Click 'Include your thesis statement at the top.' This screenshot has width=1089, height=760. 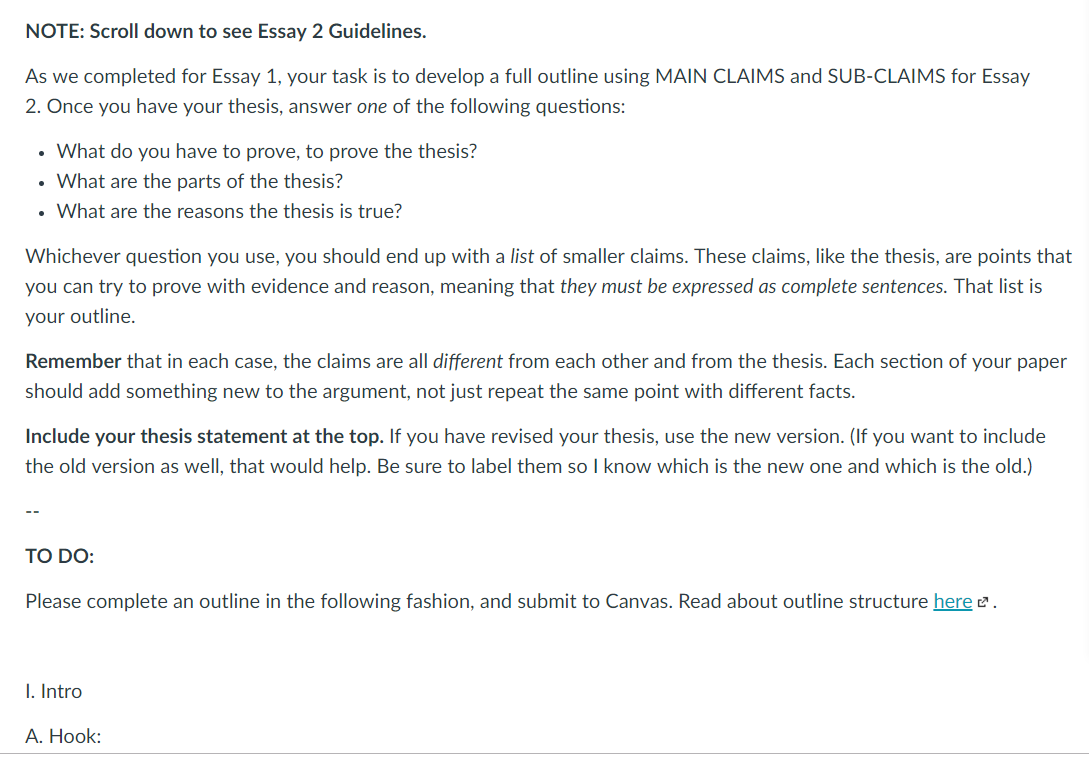(x=204, y=437)
